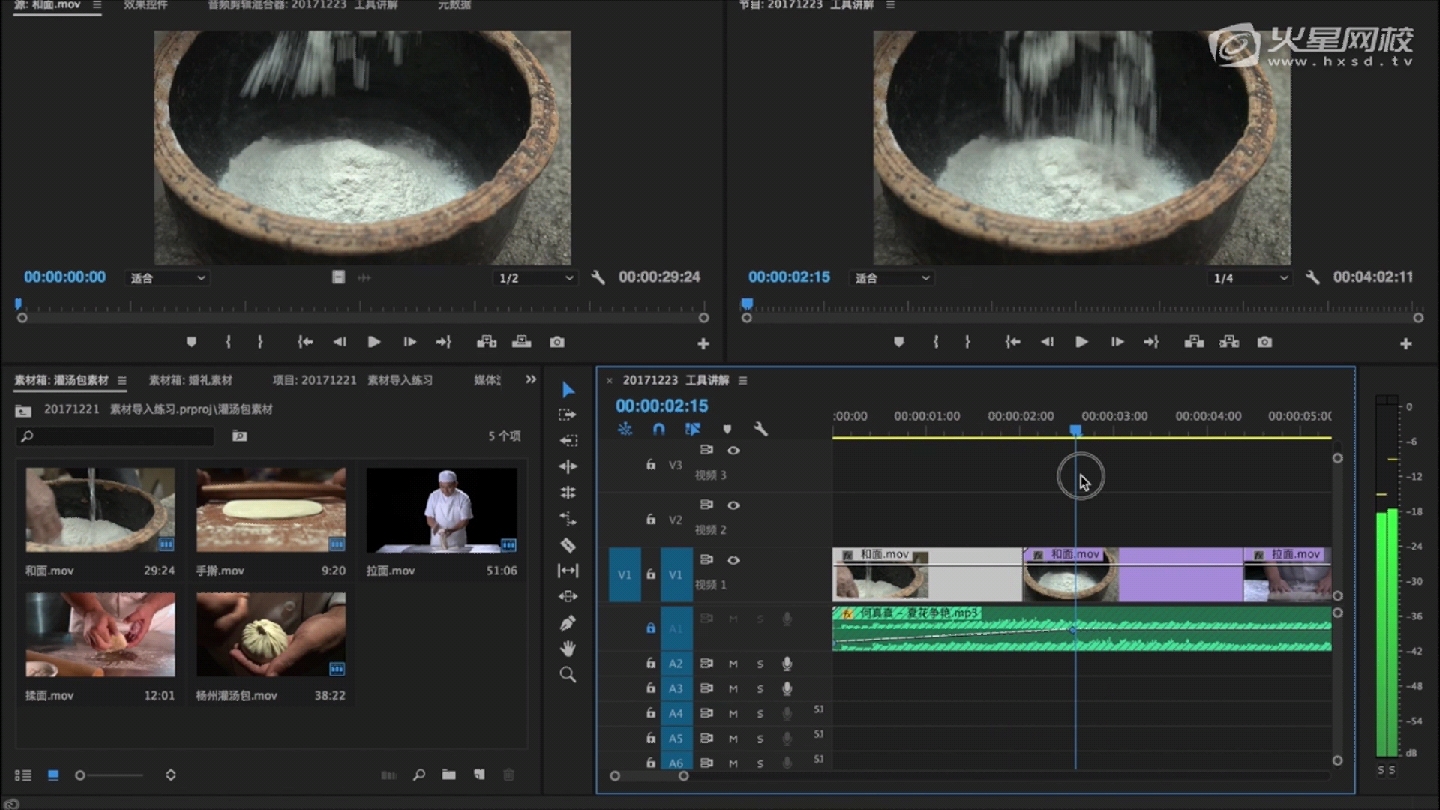Image resolution: width=1440 pixels, height=810 pixels.
Task: Open Source monitor zoom level dropdown
Action: coord(167,278)
